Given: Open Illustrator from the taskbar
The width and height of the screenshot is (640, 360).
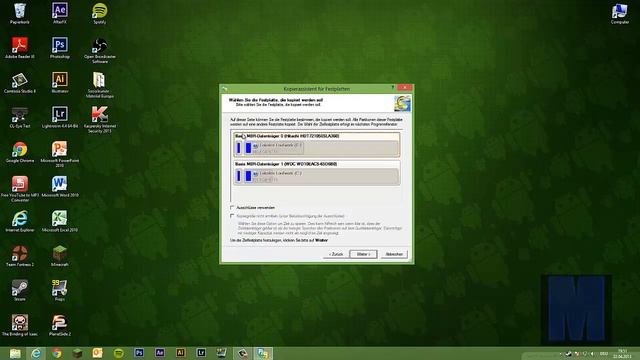Looking at the screenshot, I should 180,353.
